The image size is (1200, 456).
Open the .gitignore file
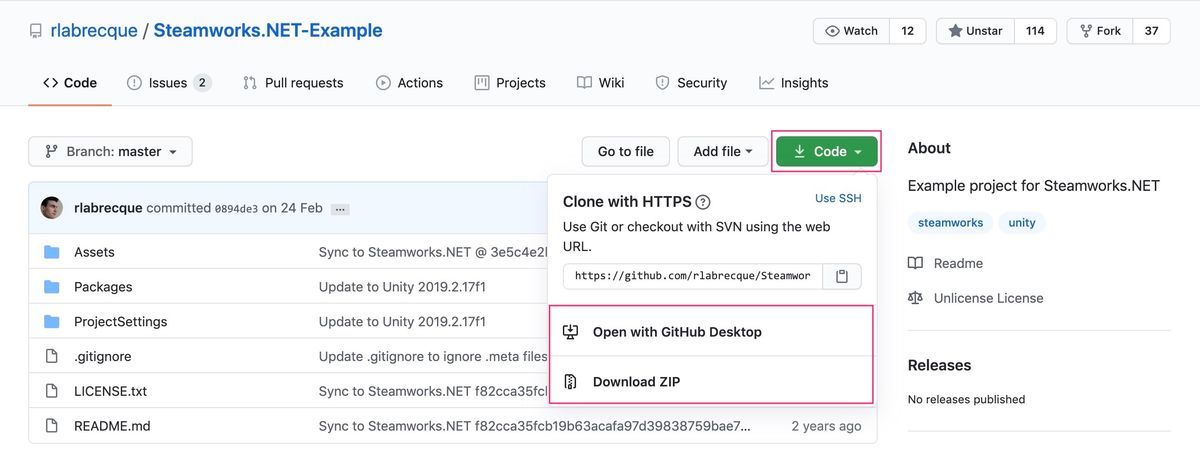(x=102, y=356)
